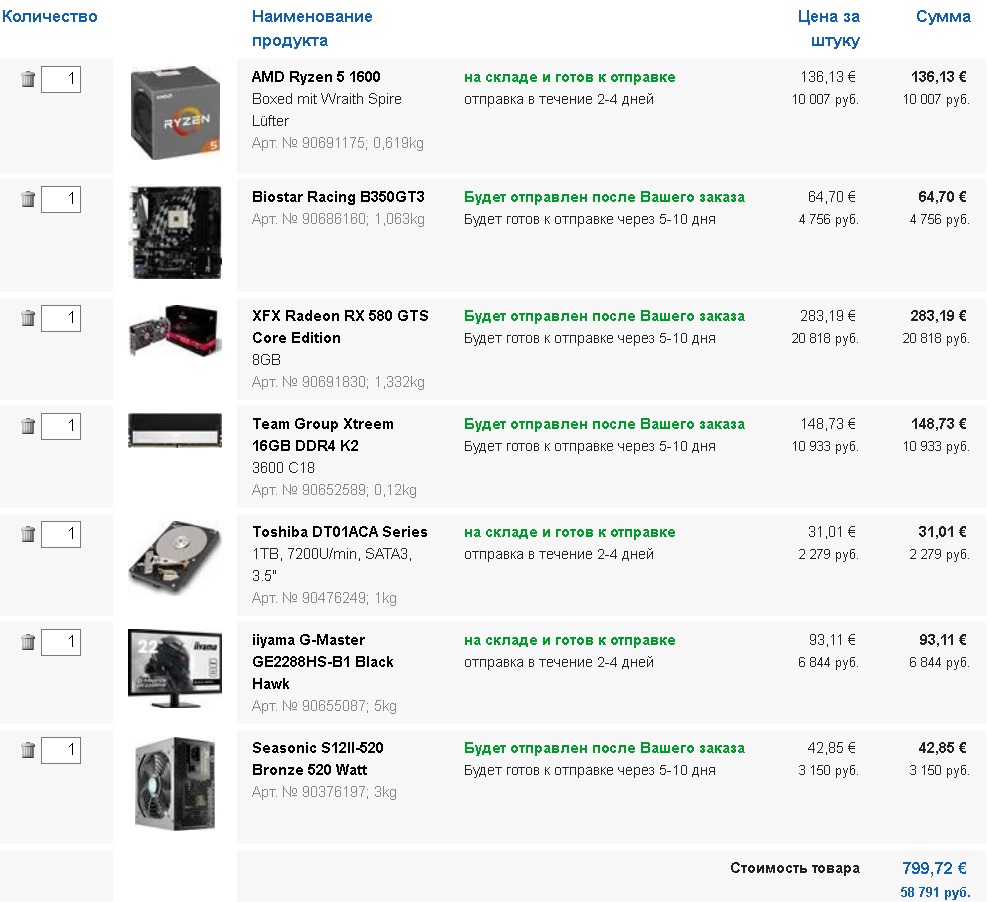Edit quantity of Seasonic S12II-520
This screenshot has width=989, height=902.
click(61, 750)
